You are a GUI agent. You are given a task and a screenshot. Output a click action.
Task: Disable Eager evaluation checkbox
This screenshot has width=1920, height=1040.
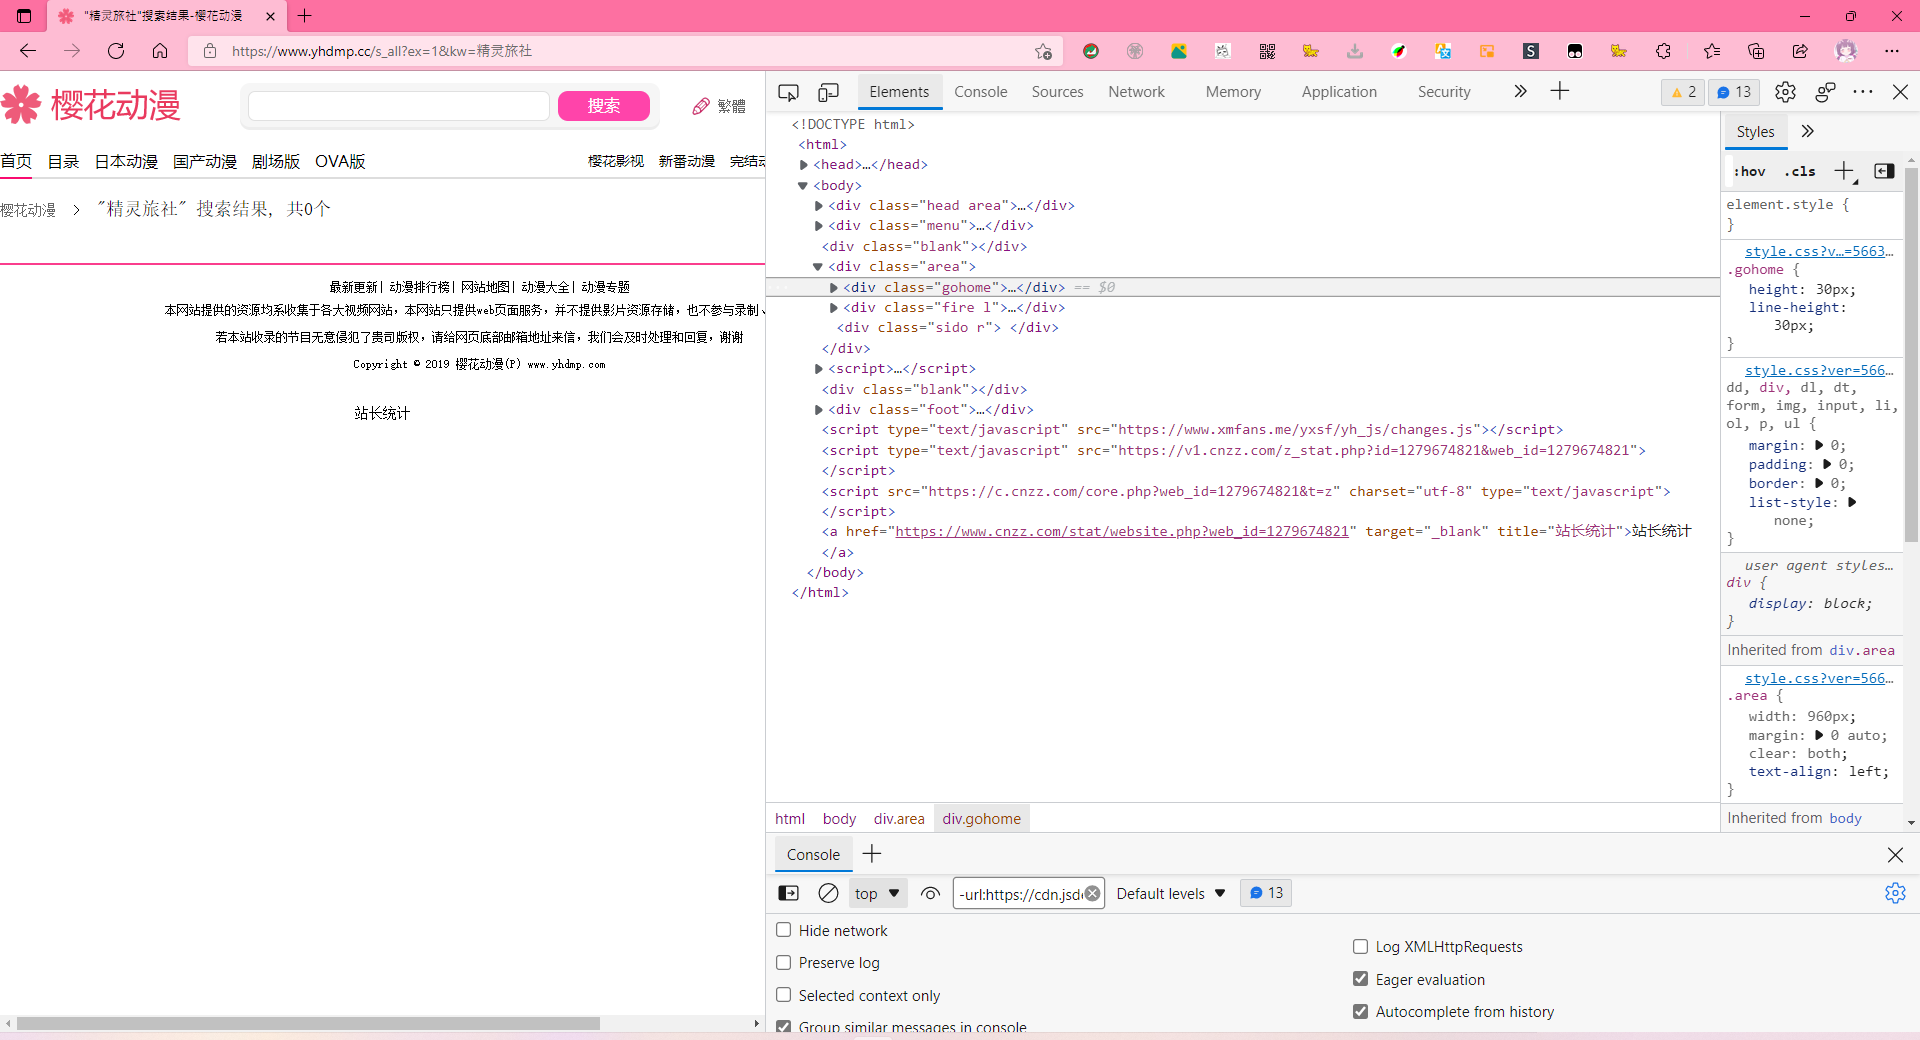1360,979
